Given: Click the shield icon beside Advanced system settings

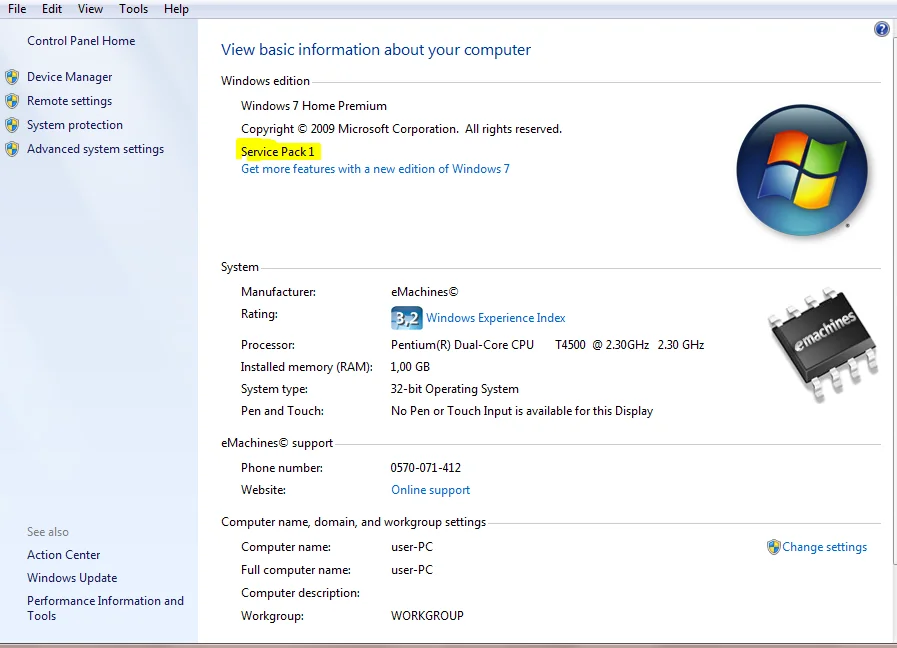Looking at the screenshot, I should point(12,149).
